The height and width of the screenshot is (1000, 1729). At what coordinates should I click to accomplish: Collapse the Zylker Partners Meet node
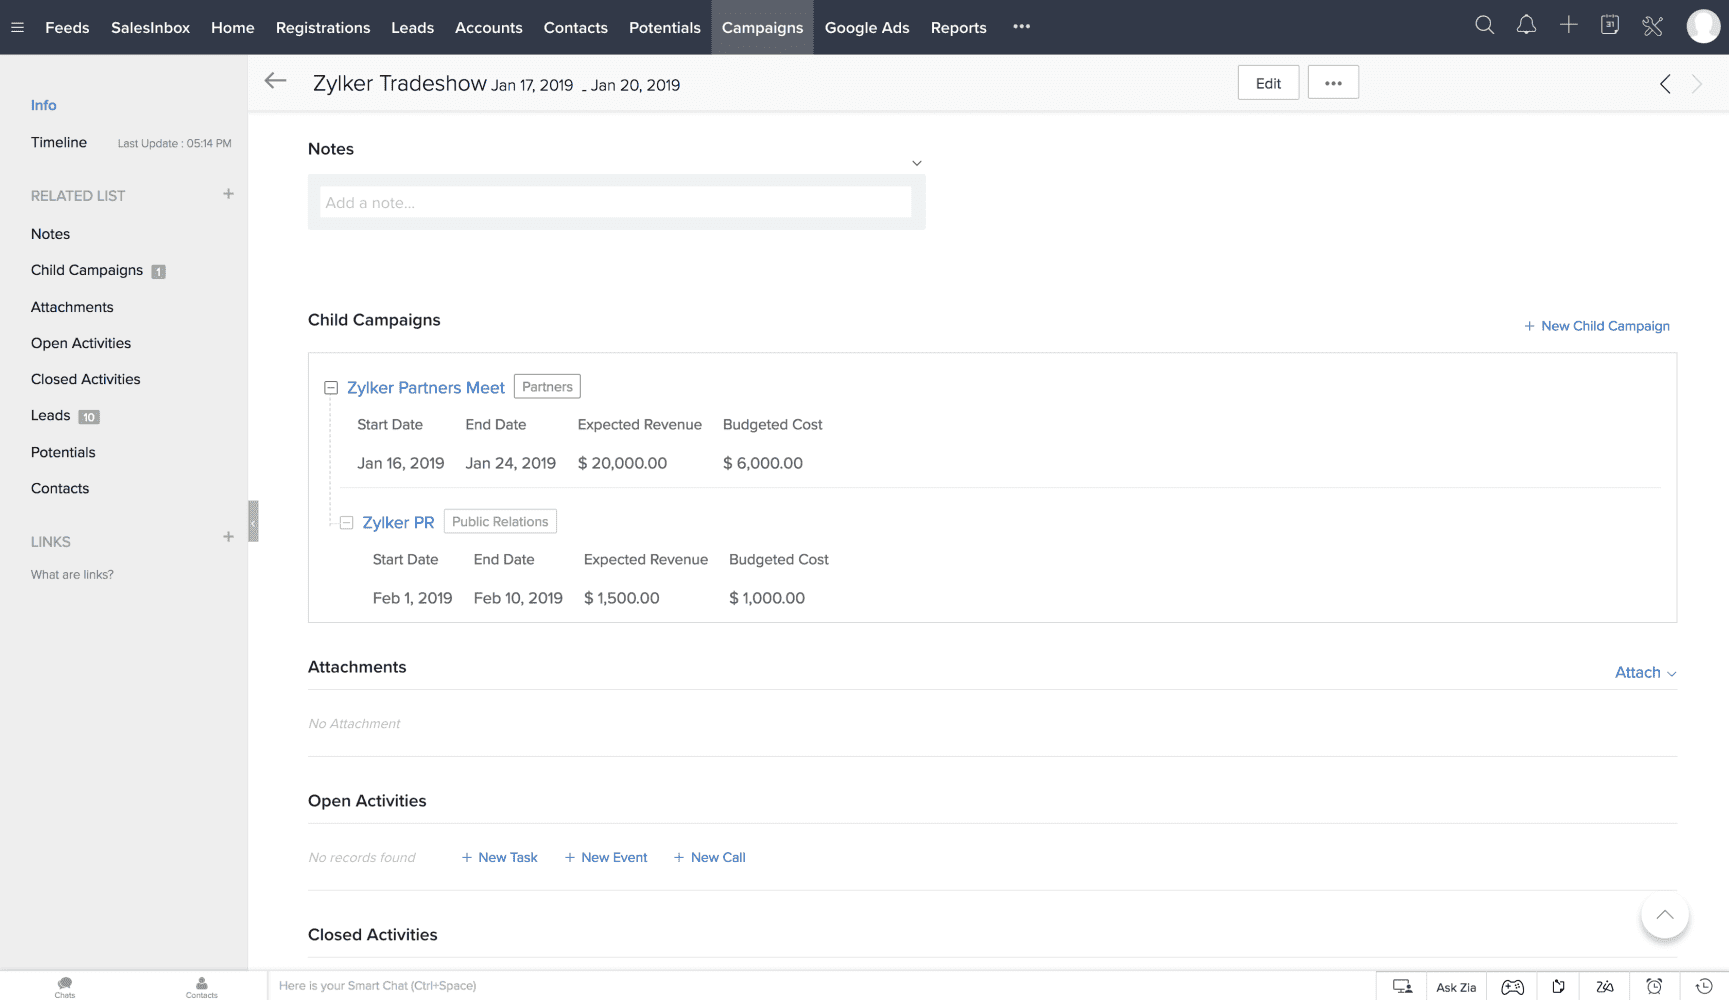click(x=331, y=388)
